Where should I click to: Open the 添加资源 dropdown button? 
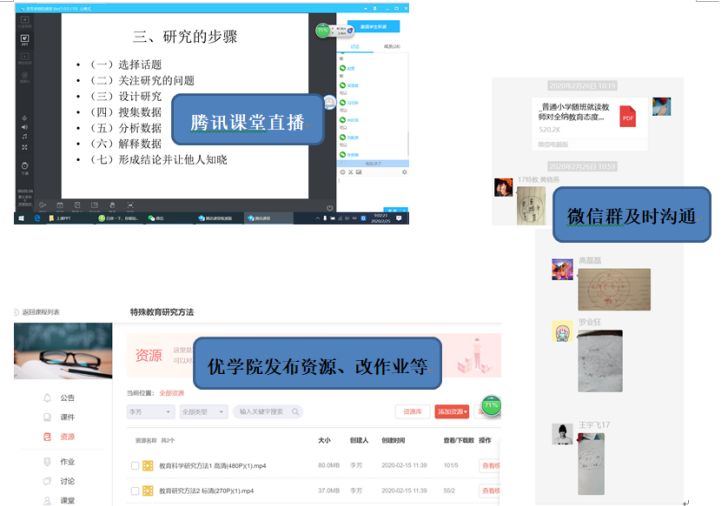[x=452, y=411]
